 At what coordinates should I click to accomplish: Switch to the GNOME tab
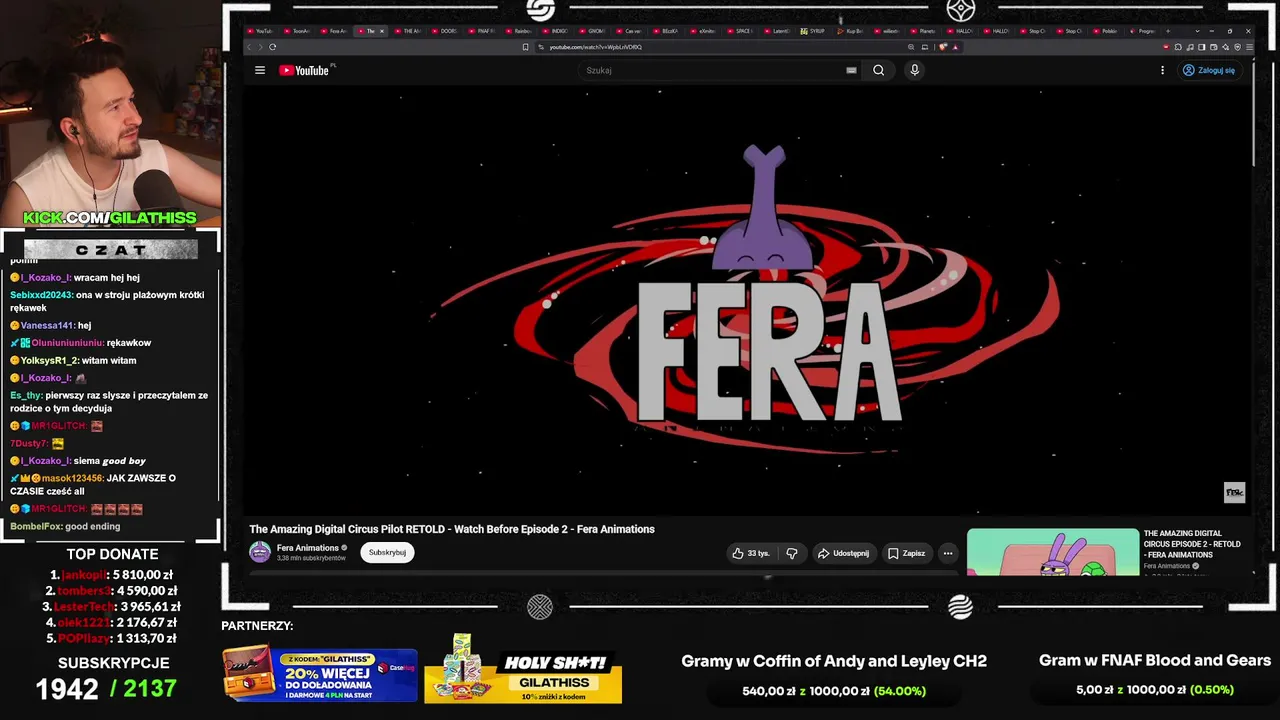(x=594, y=31)
